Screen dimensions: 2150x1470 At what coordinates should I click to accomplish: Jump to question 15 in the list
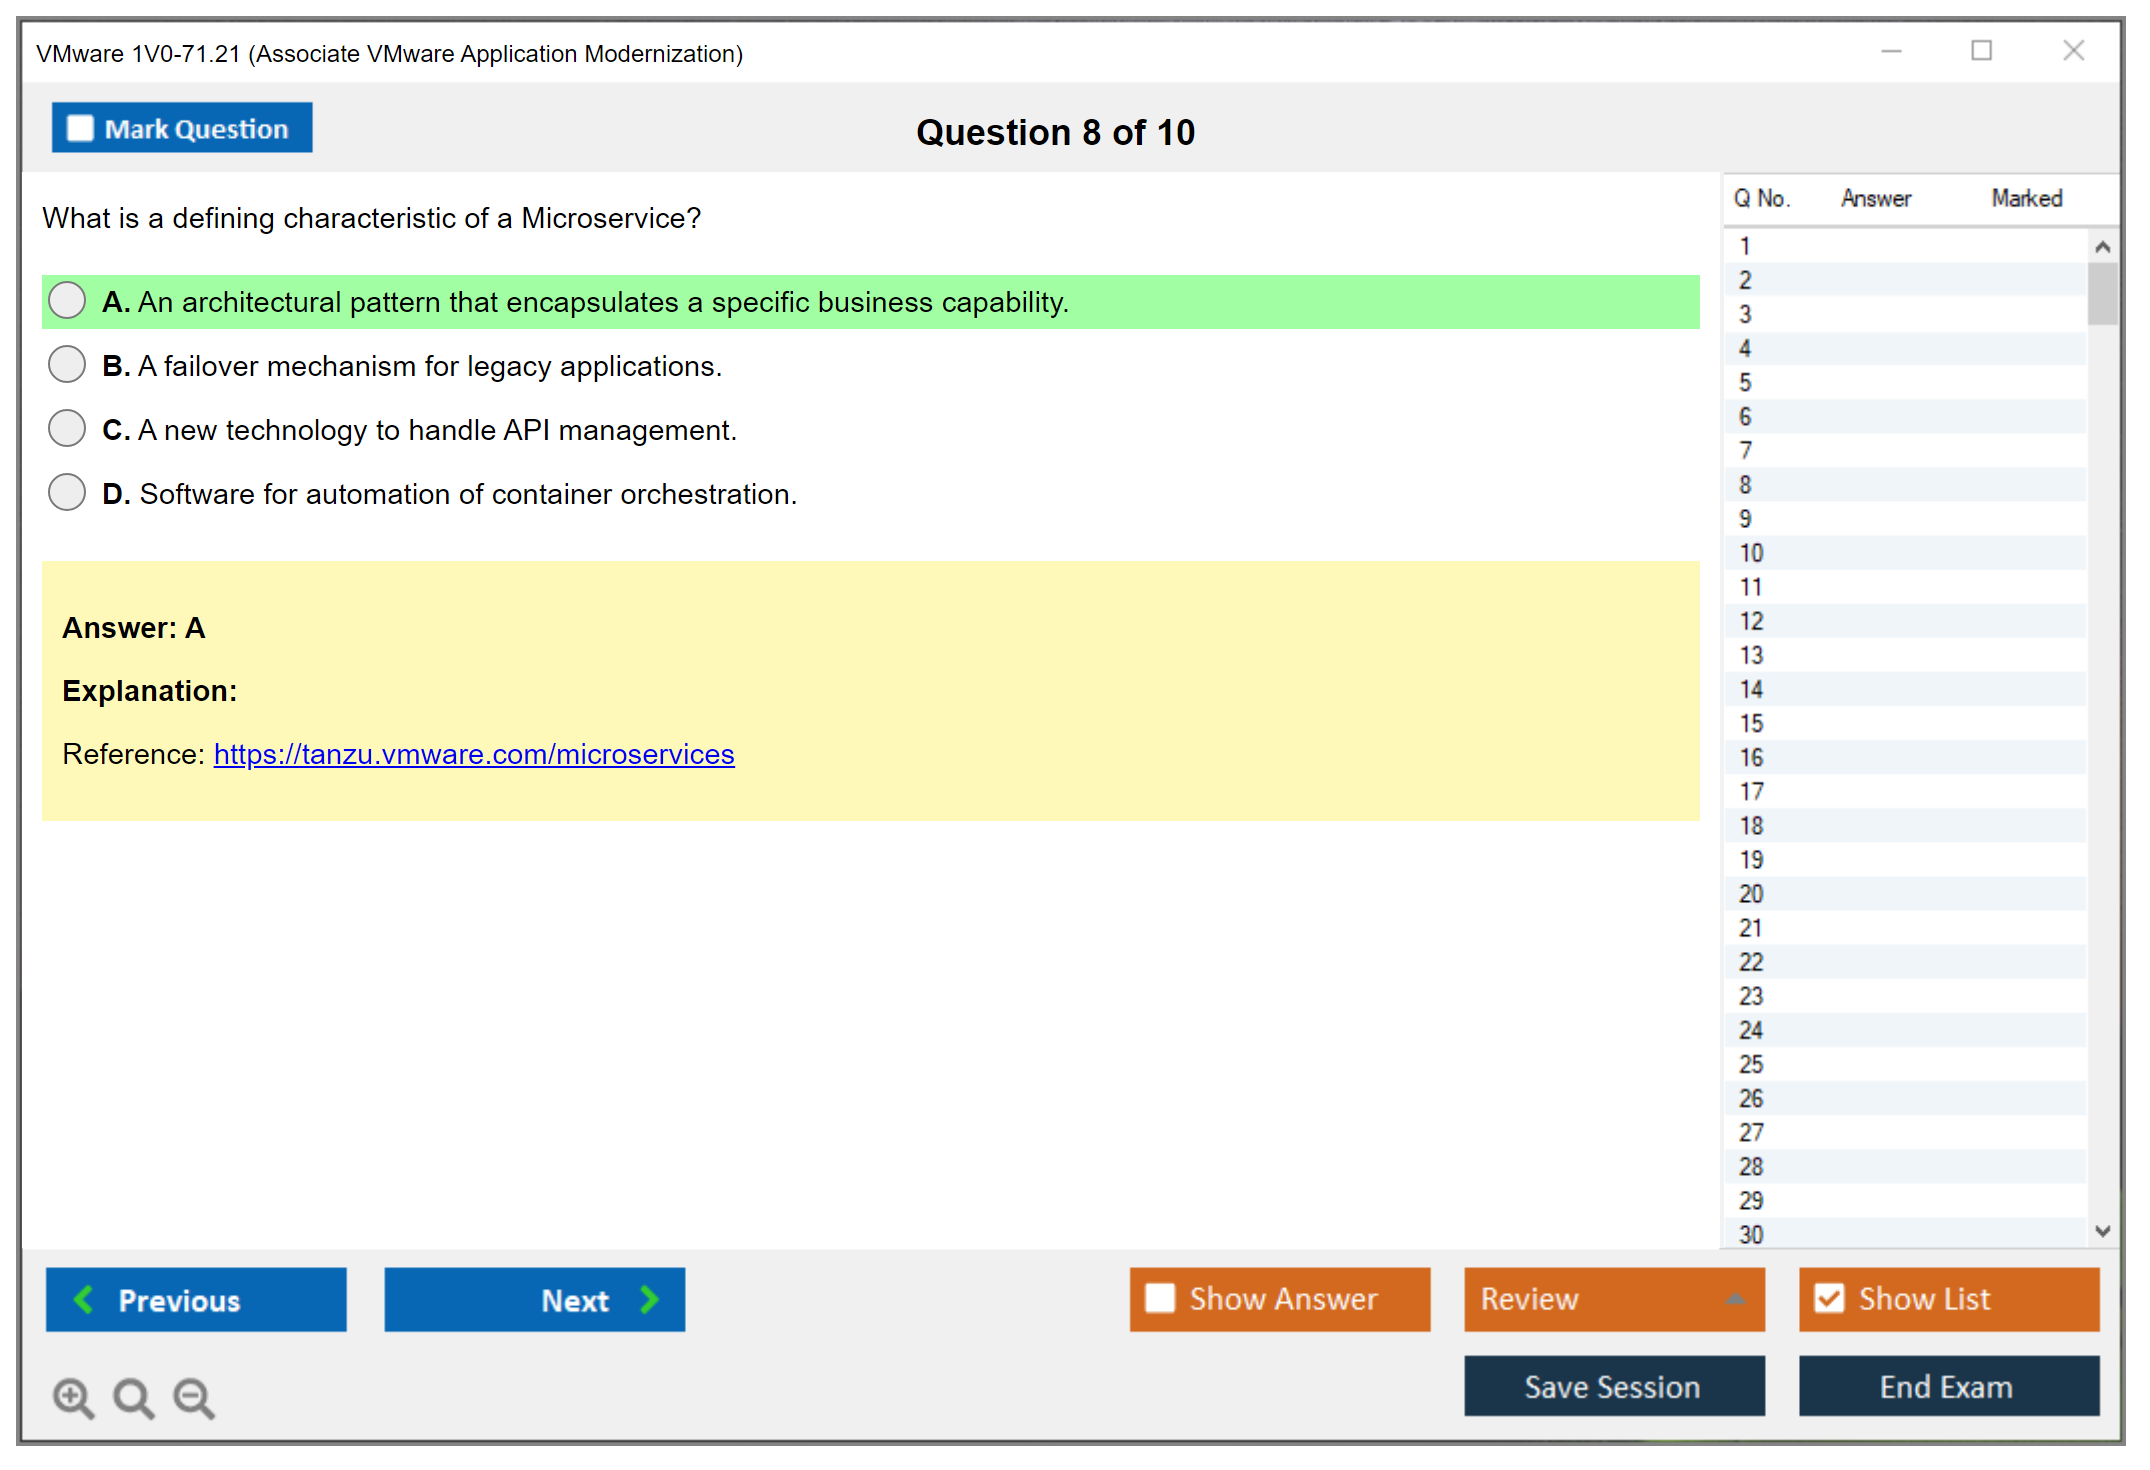point(1751,723)
